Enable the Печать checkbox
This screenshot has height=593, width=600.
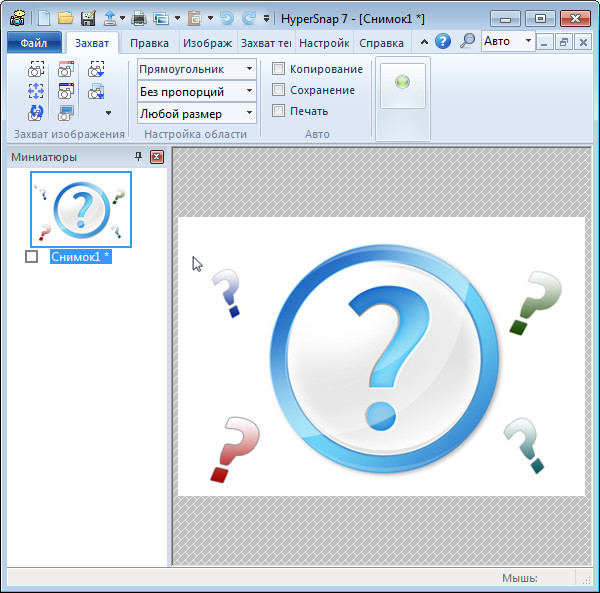point(279,111)
